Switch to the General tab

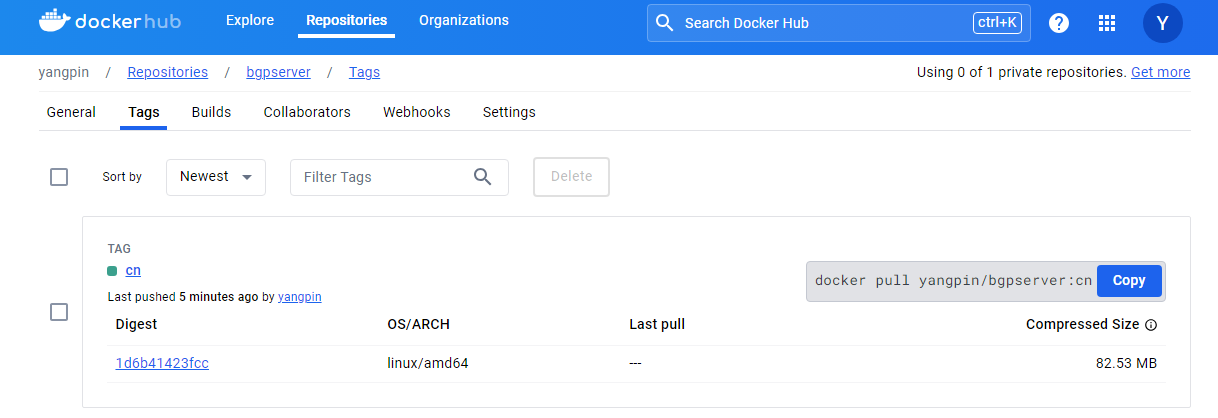(x=71, y=112)
